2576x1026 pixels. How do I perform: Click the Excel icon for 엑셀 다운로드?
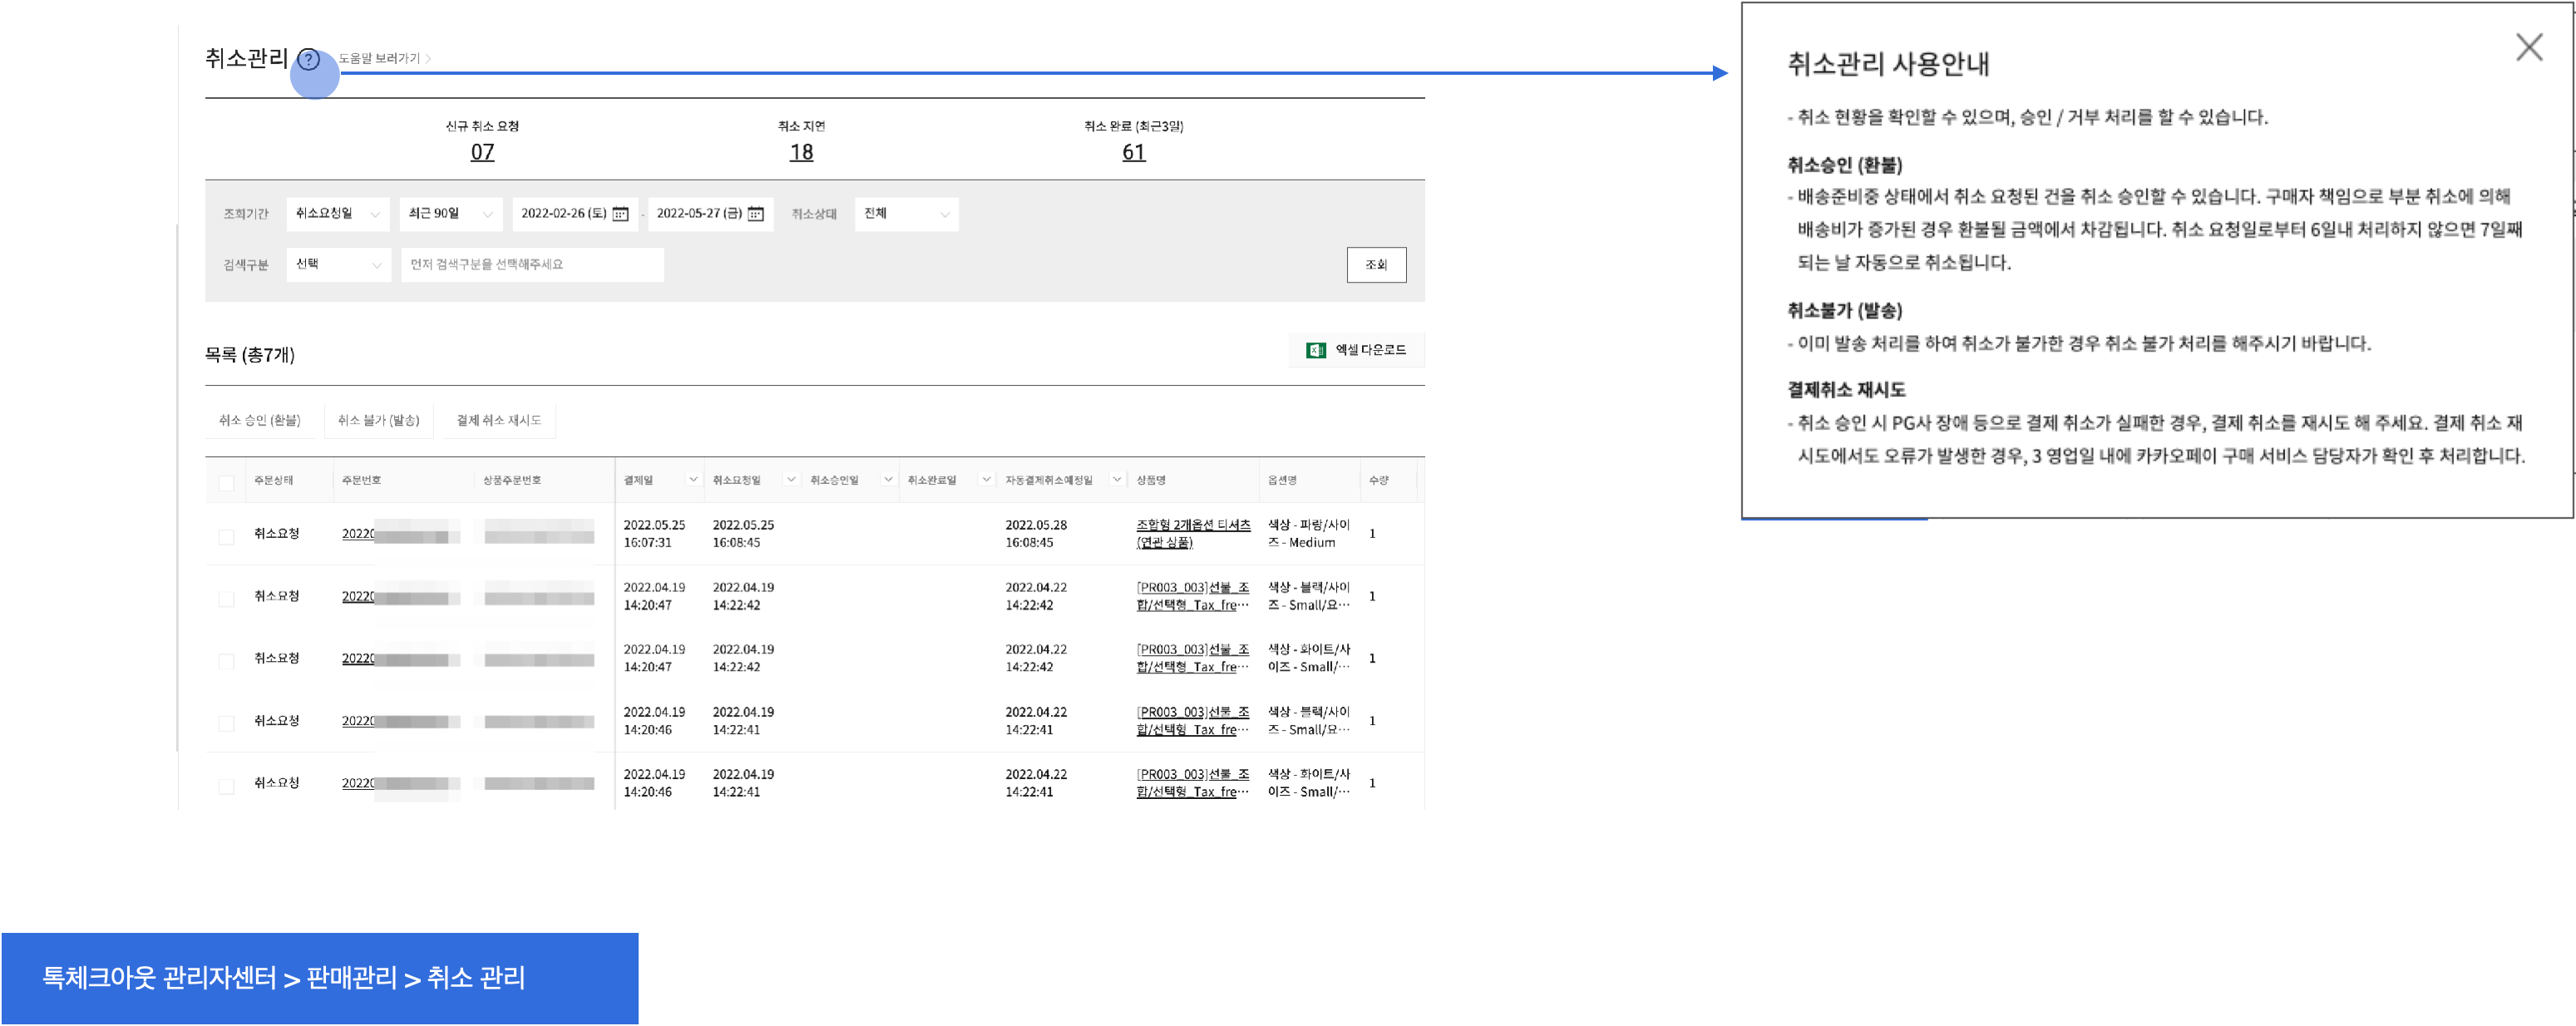click(1315, 350)
